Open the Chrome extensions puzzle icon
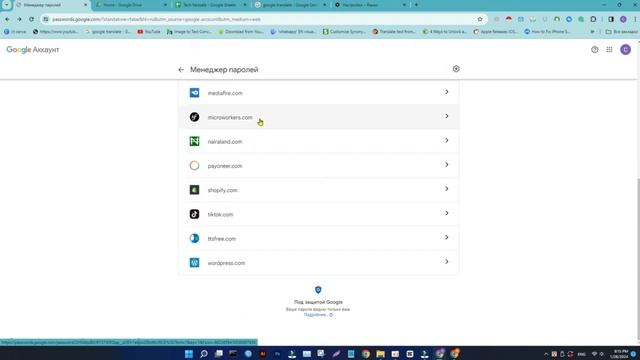Screen dimensions: 640x360 point(593,19)
